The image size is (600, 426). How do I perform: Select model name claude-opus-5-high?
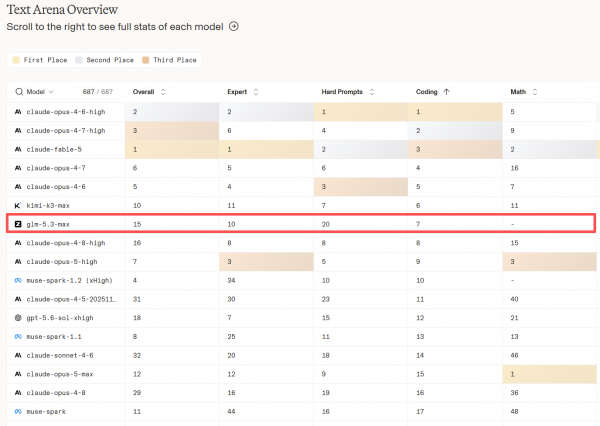tap(62, 262)
